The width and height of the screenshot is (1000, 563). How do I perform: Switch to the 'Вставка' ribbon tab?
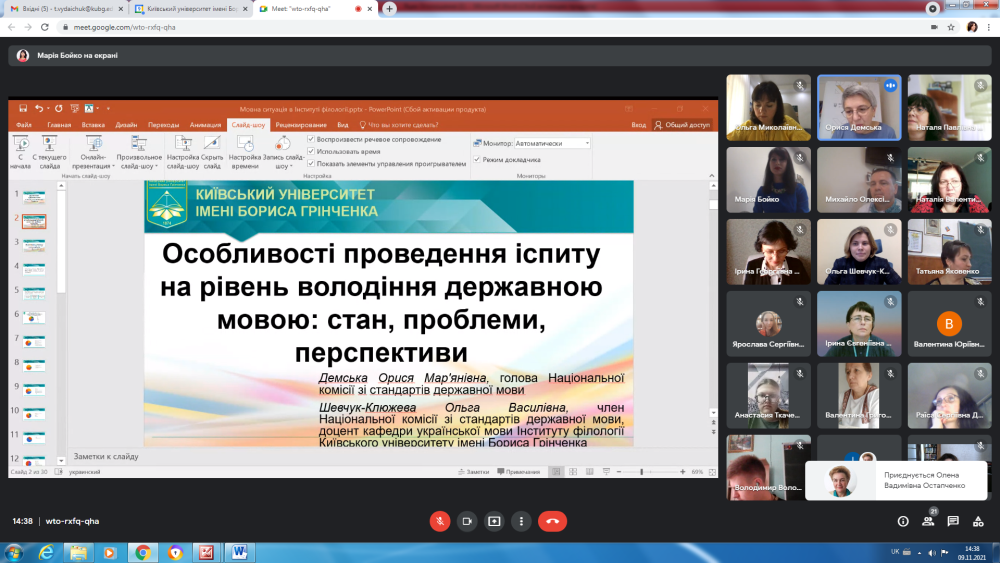point(93,125)
